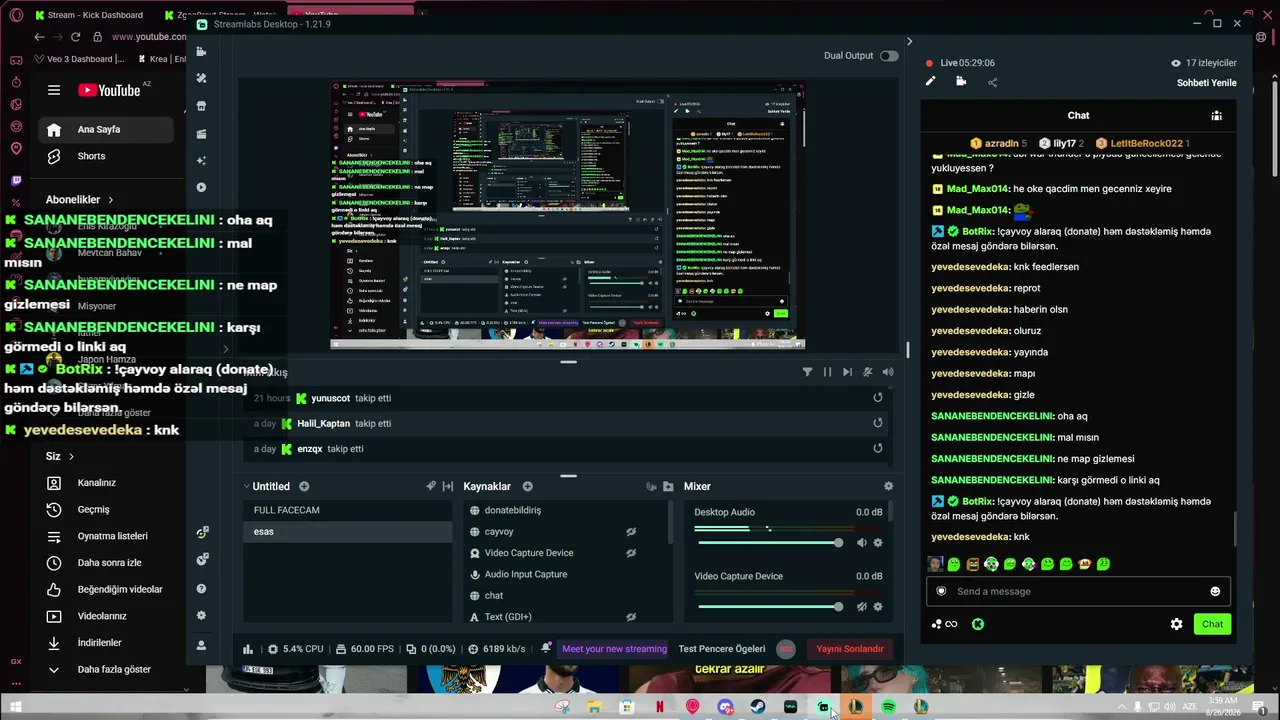Open notifications bell in status bar

coord(546,648)
